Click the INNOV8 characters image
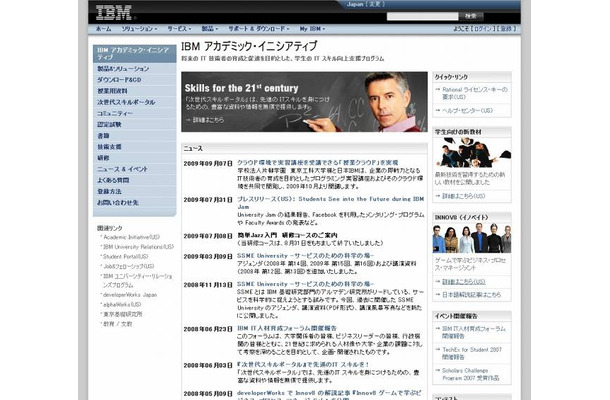This screenshot has height=400, width=610. [472, 238]
